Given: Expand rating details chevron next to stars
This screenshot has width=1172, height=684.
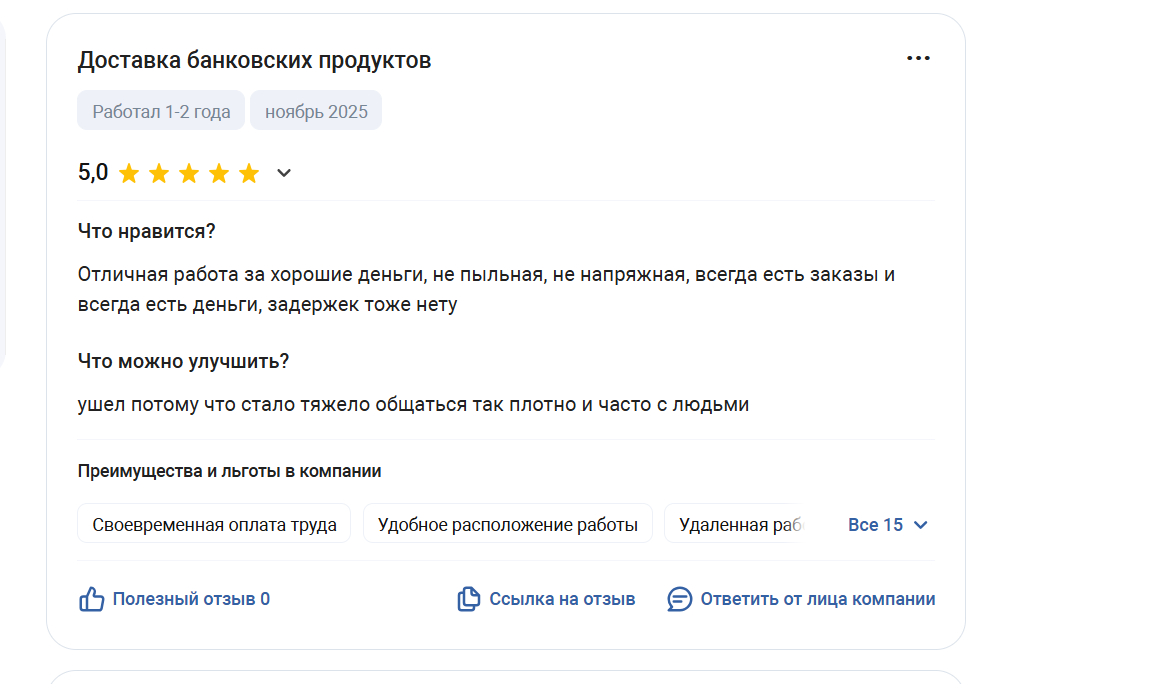Looking at the screenshot, I should coord(284,174).
